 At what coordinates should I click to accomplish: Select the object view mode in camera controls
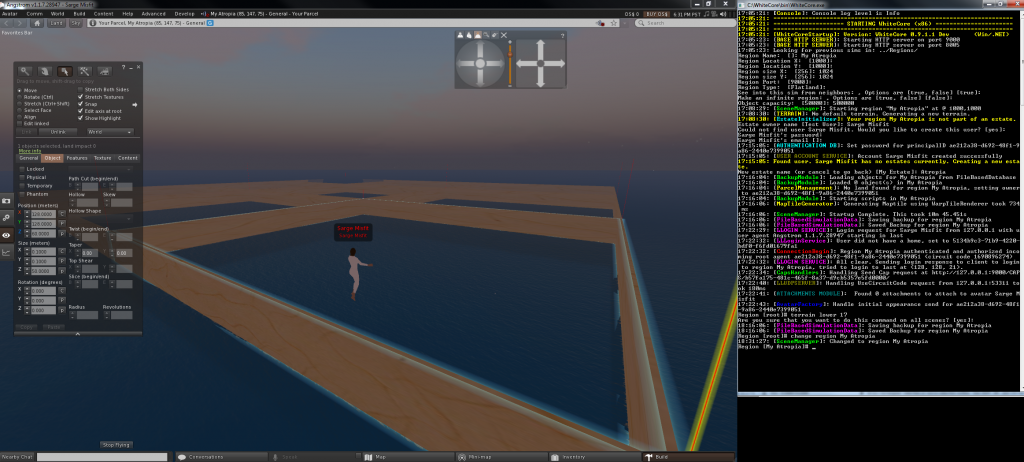coord(486,35)
